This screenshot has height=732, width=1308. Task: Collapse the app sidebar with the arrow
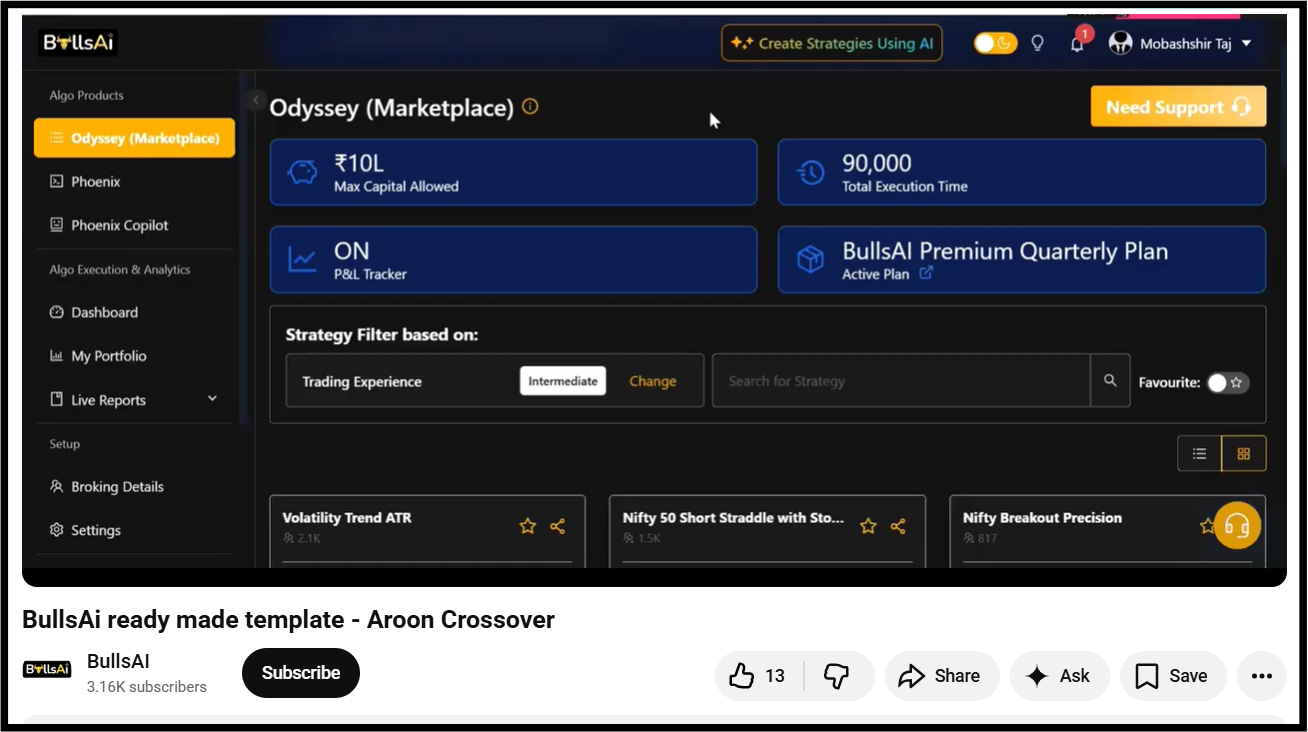(x=256, y=100)
